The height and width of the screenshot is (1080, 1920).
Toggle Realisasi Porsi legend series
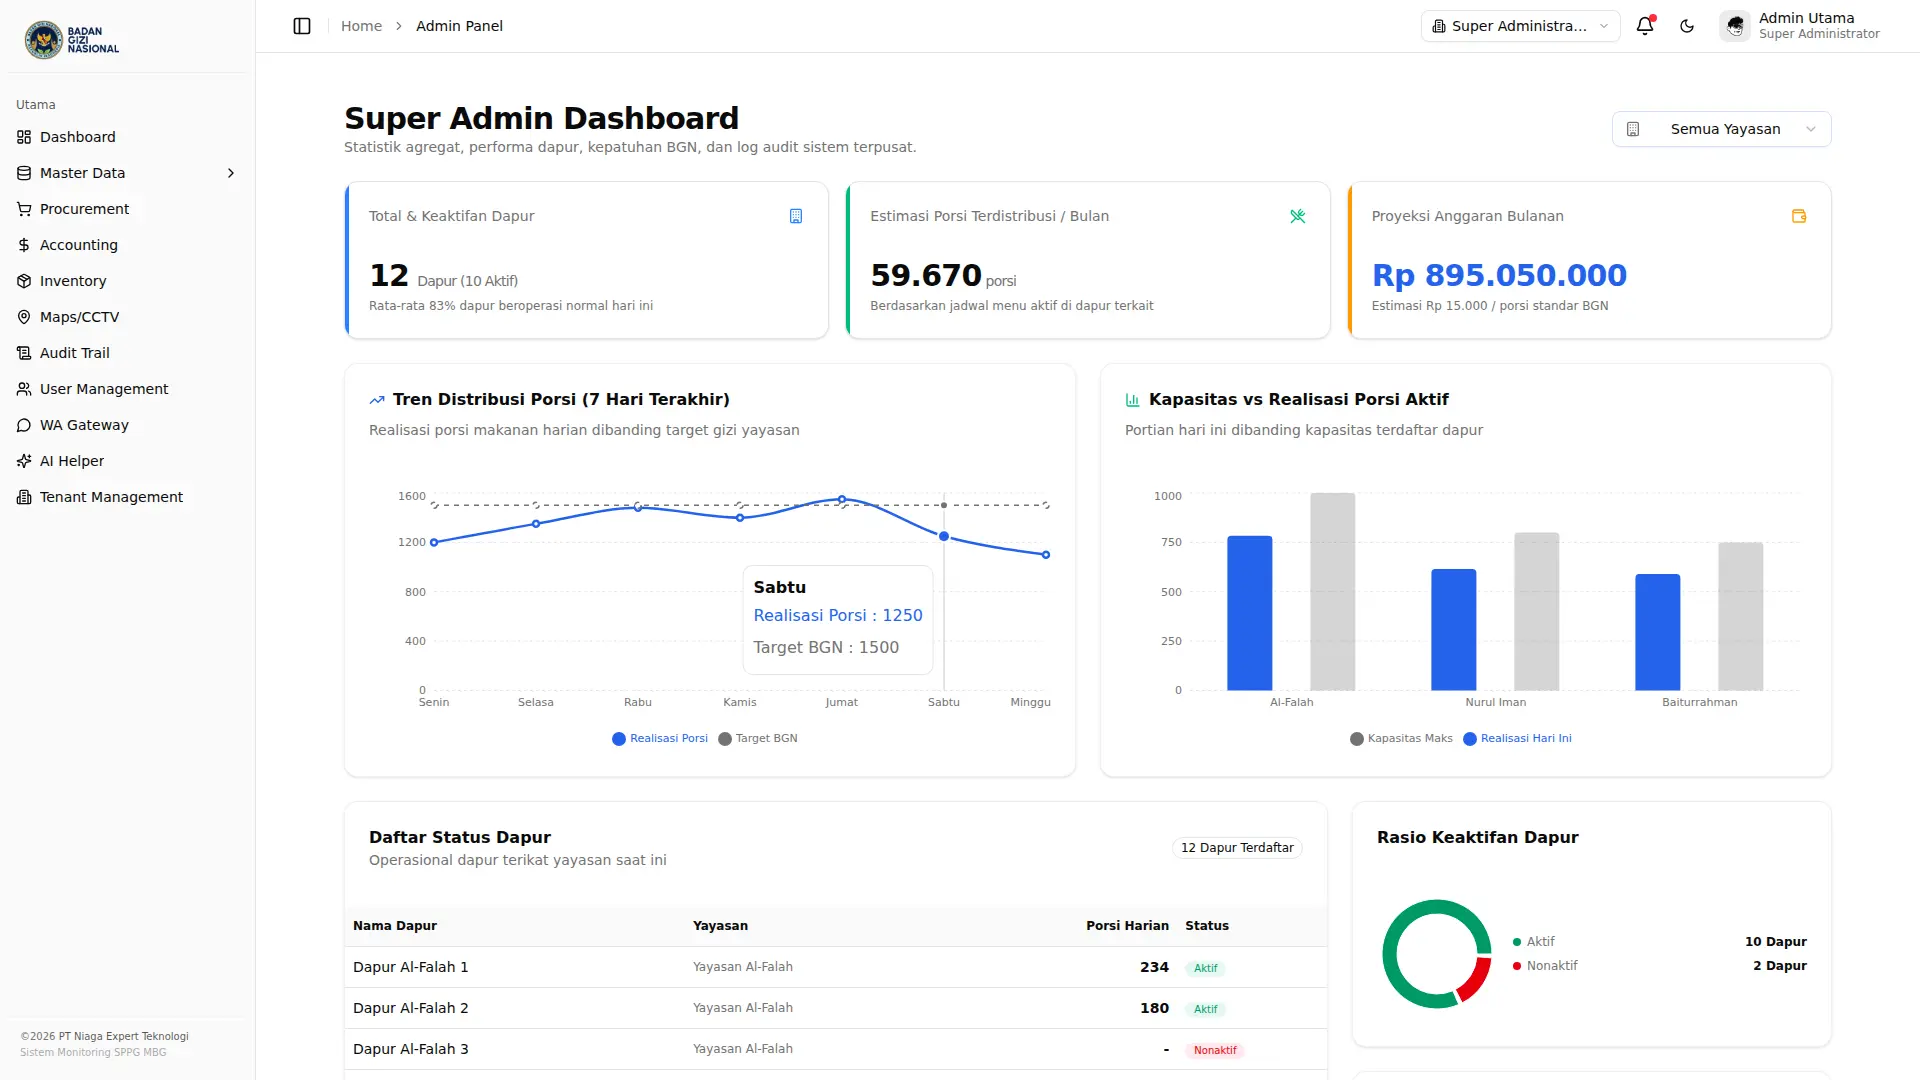click(x=660, y=739)
